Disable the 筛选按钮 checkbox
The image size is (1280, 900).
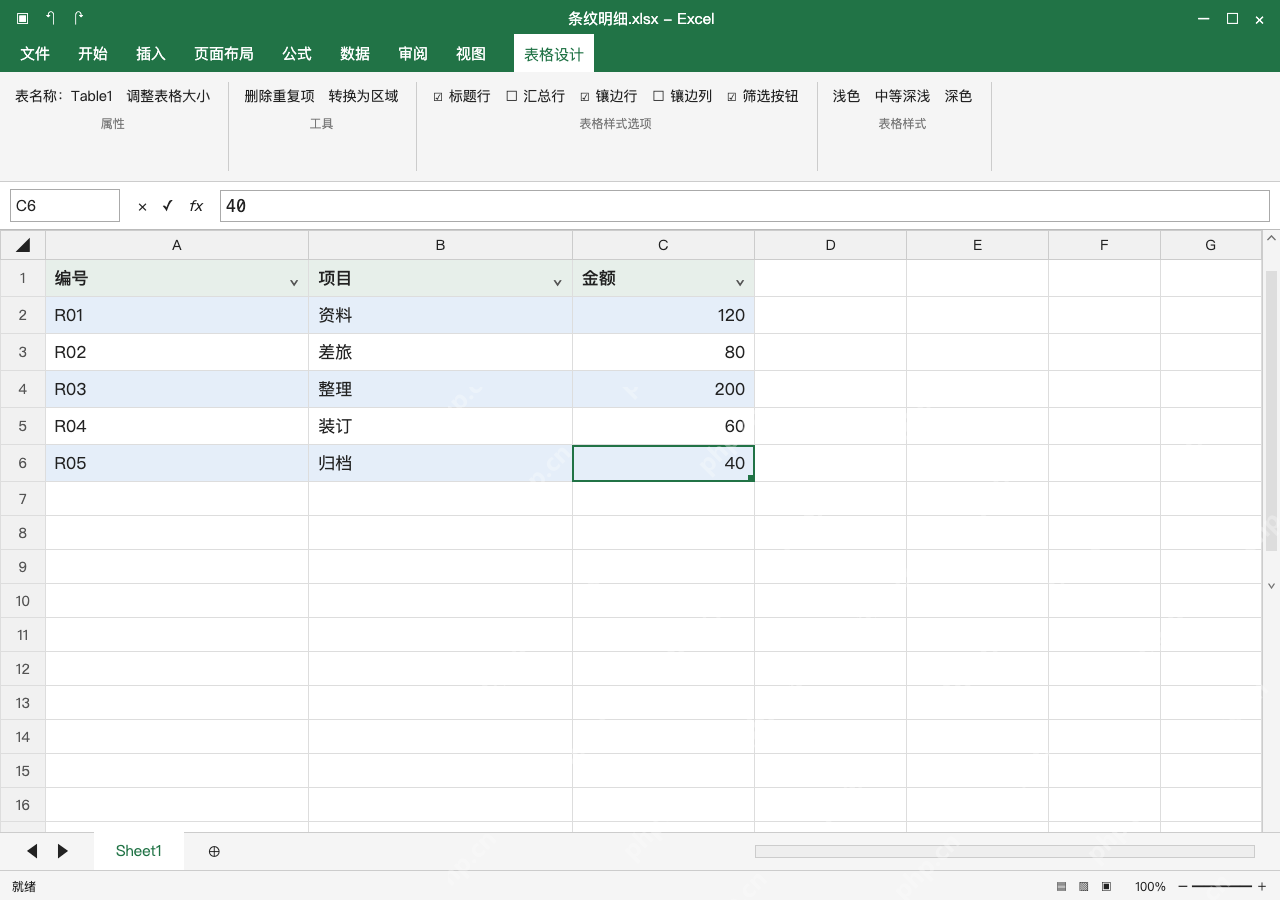point(732,97)
